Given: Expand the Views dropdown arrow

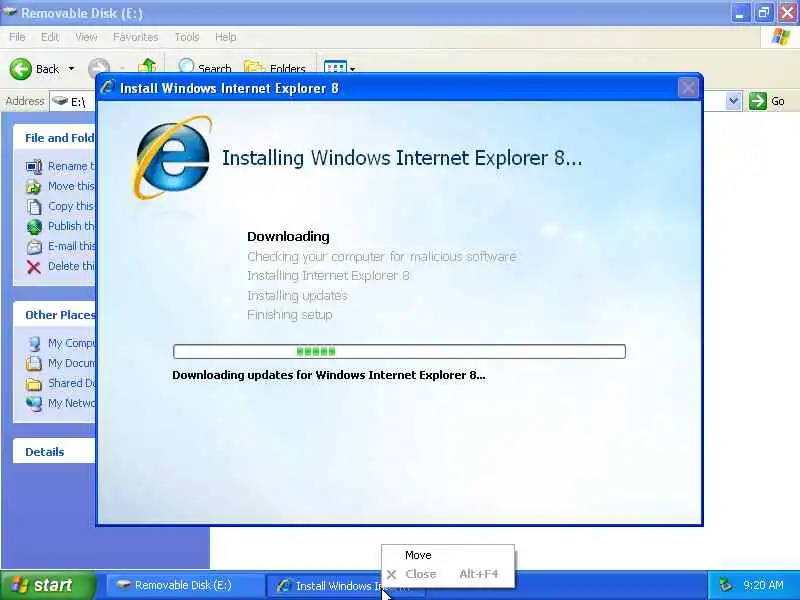Looking at the screenshot, I should point(353,69).
